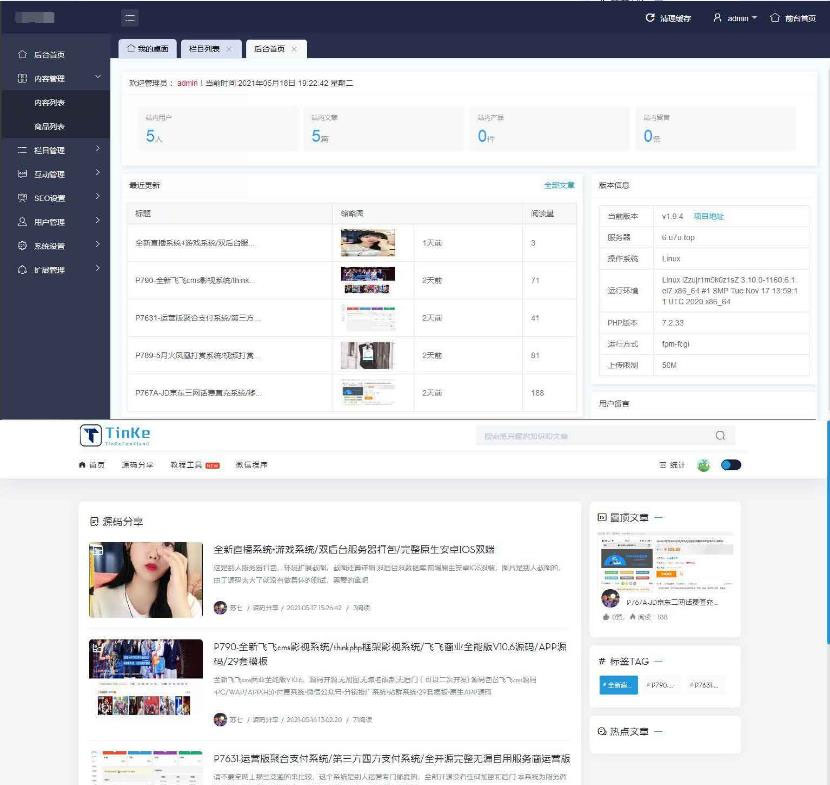Click the hamburger icon to collapse the sidebar
Image resolution: width=830 pixels, height=785 pixels.
coord(128,17)
